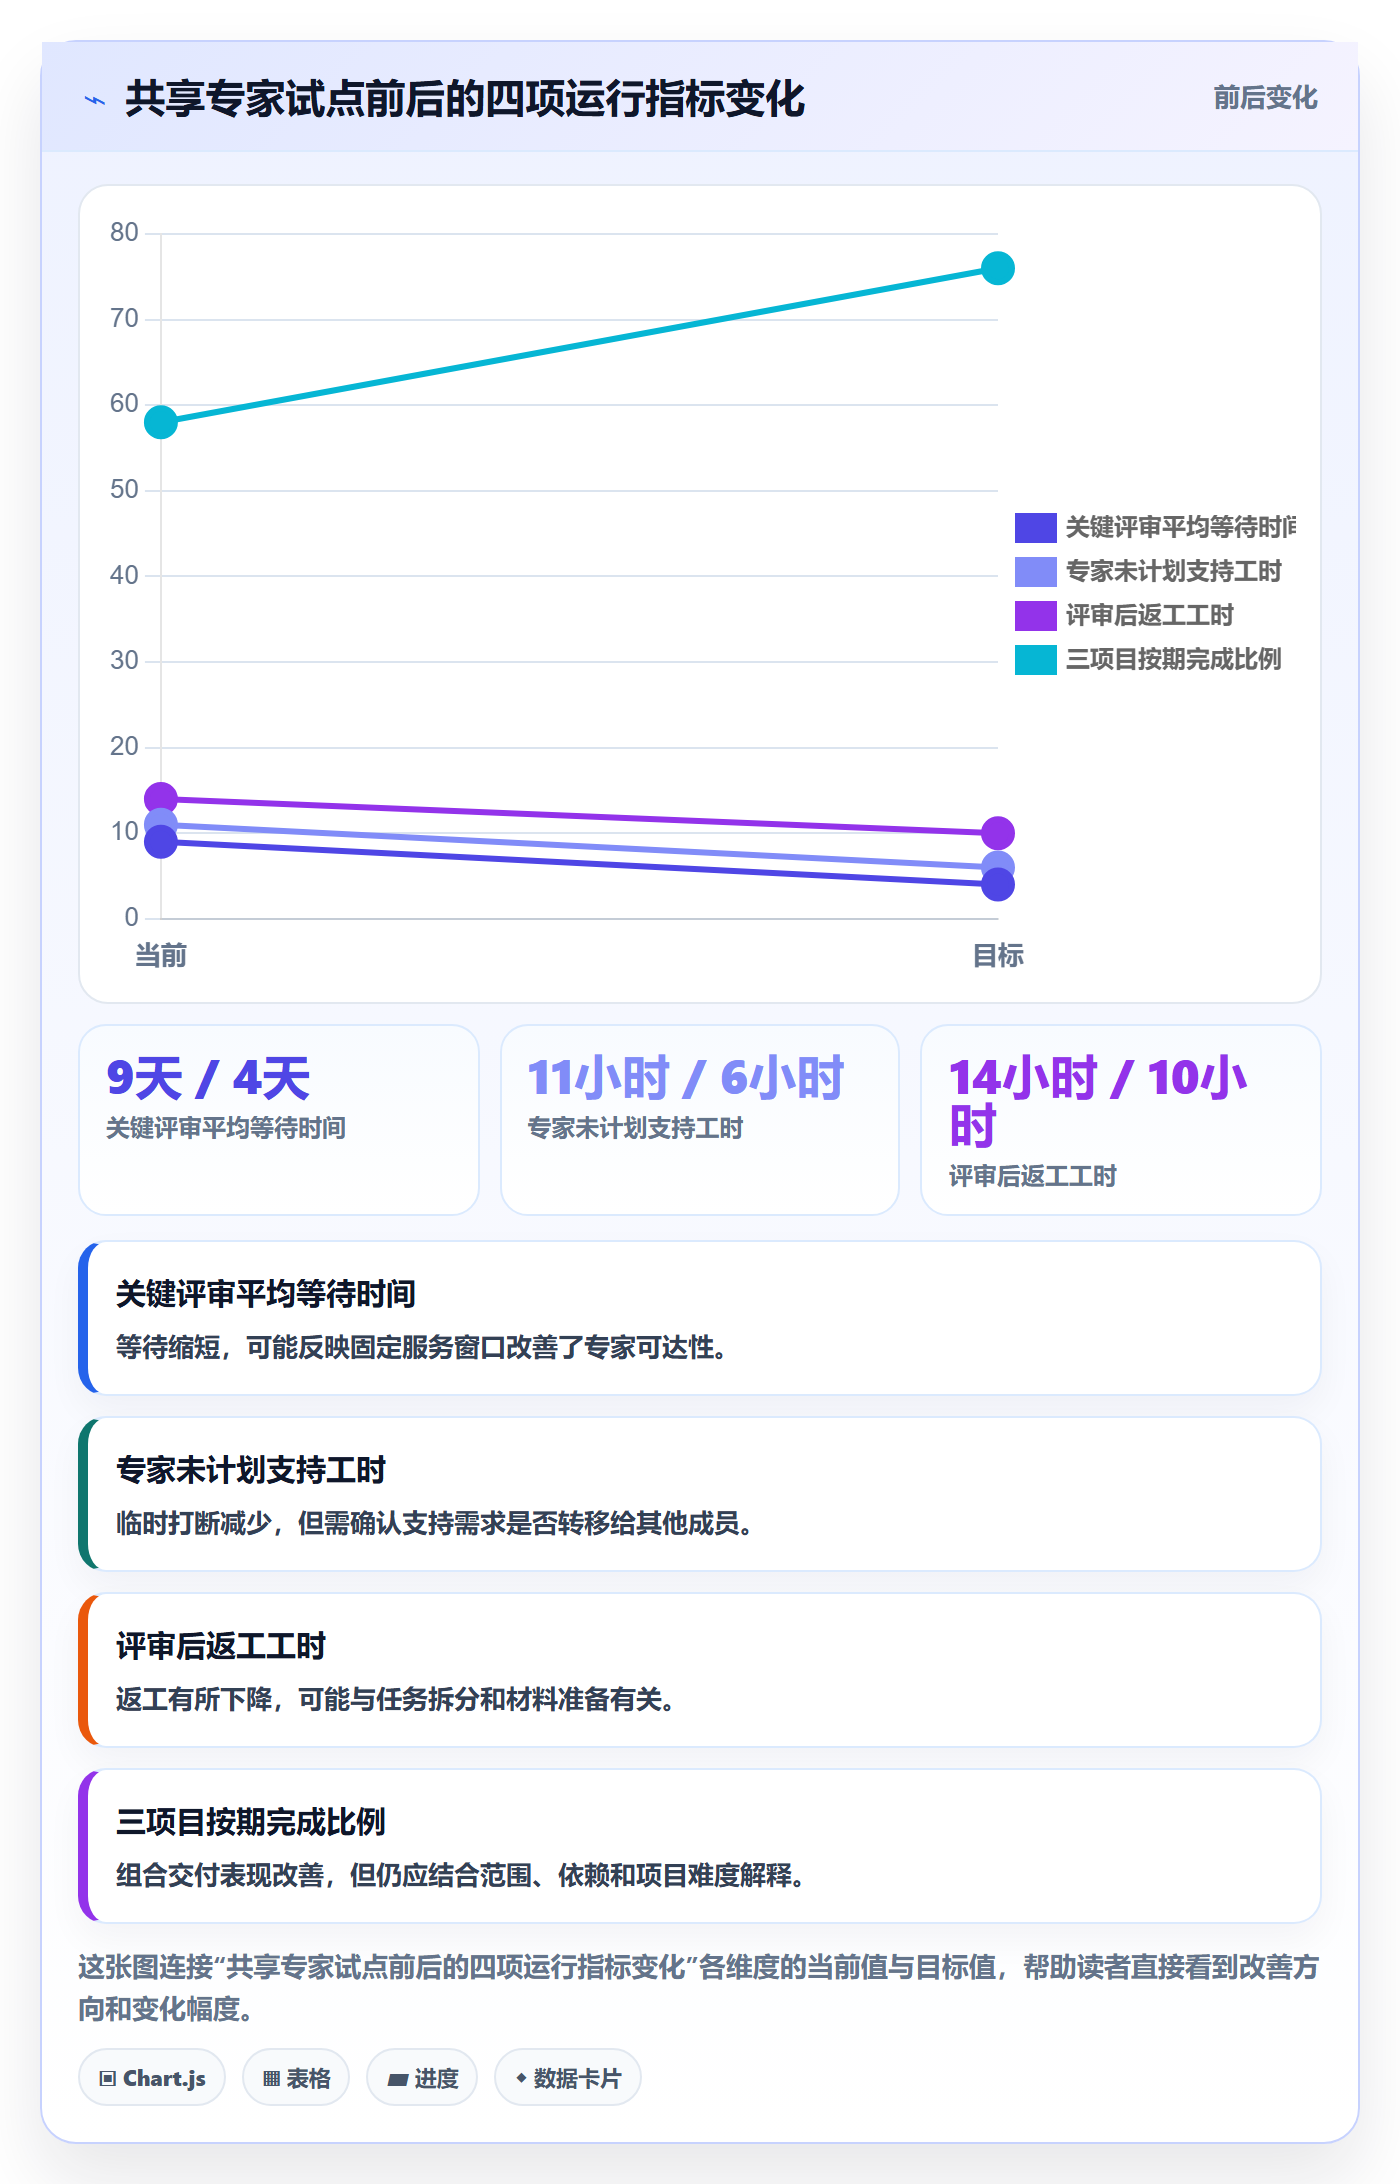Hide the 专家未计划支持工时 series via legend label
The image size is (1400, 2184).
tap(1173, 571)
